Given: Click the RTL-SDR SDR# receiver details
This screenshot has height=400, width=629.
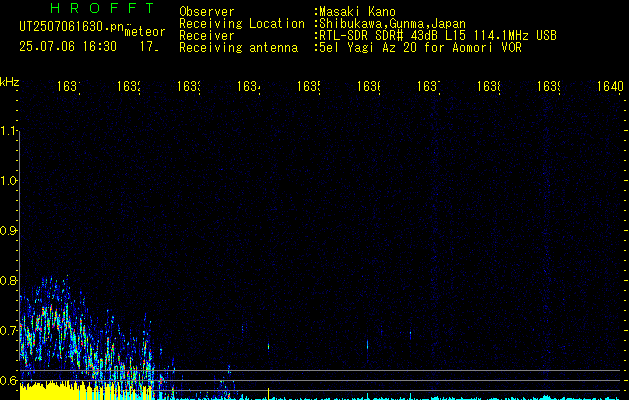Looking at the screenshot, I should [438, 36].
